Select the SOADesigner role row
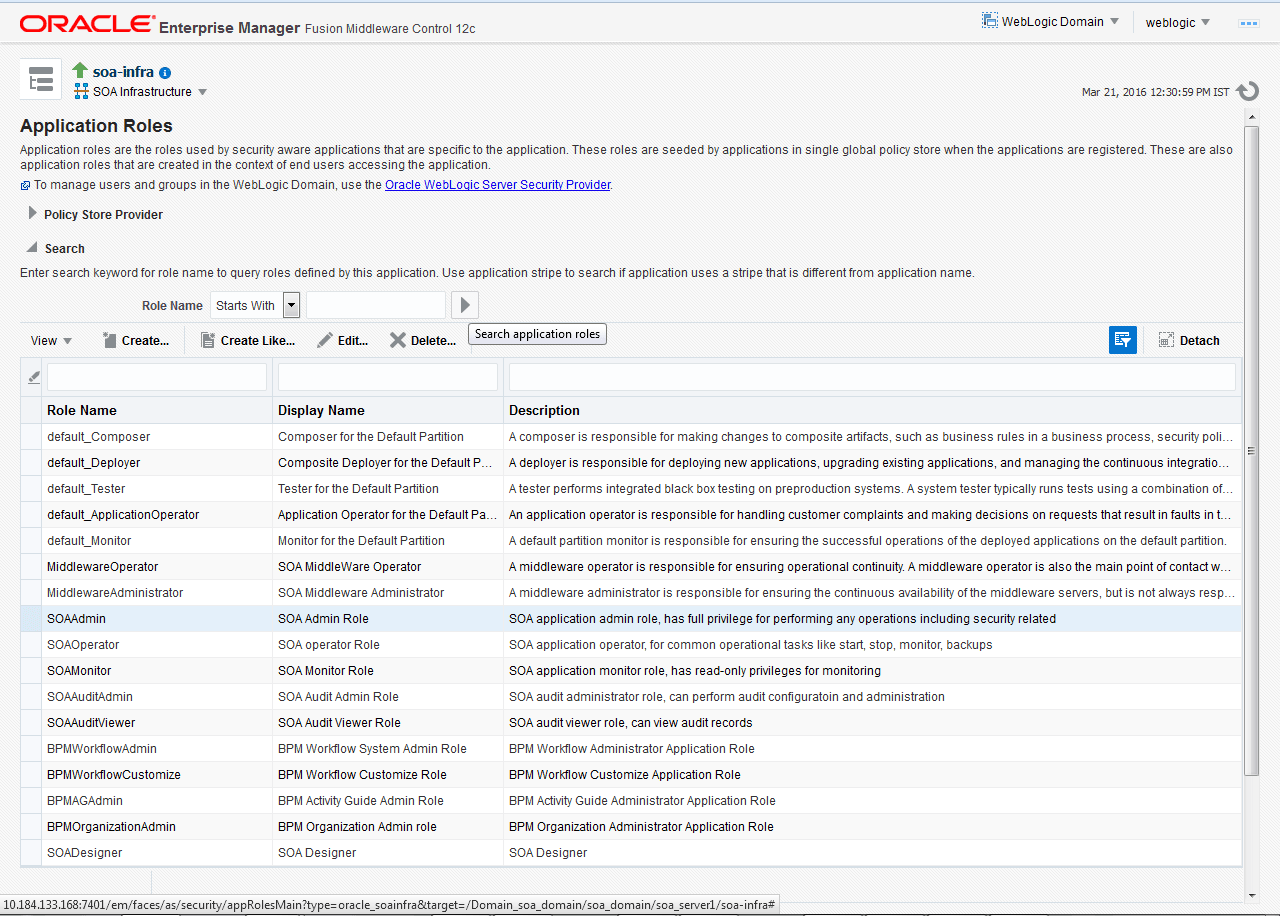Image resolution: width=1280 pixels, height=916 pixels. [x=631, y=853]
